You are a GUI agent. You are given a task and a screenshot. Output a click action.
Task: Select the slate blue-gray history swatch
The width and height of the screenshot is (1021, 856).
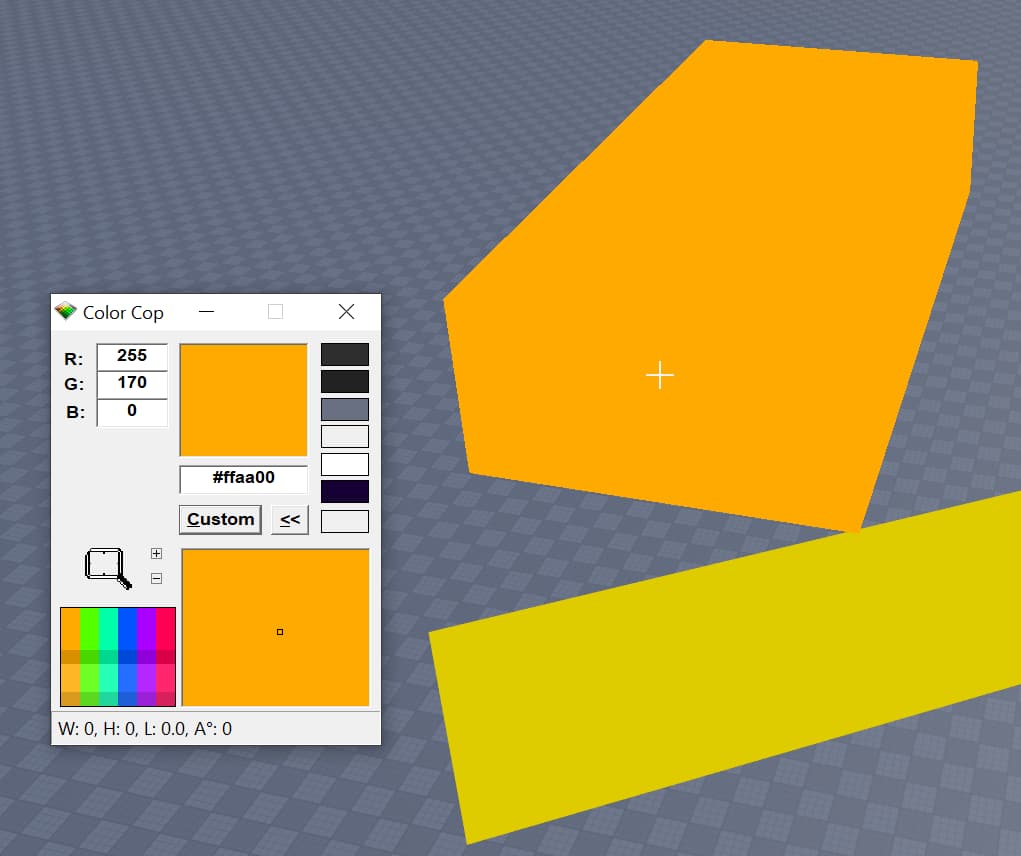[x=345, y=409]
